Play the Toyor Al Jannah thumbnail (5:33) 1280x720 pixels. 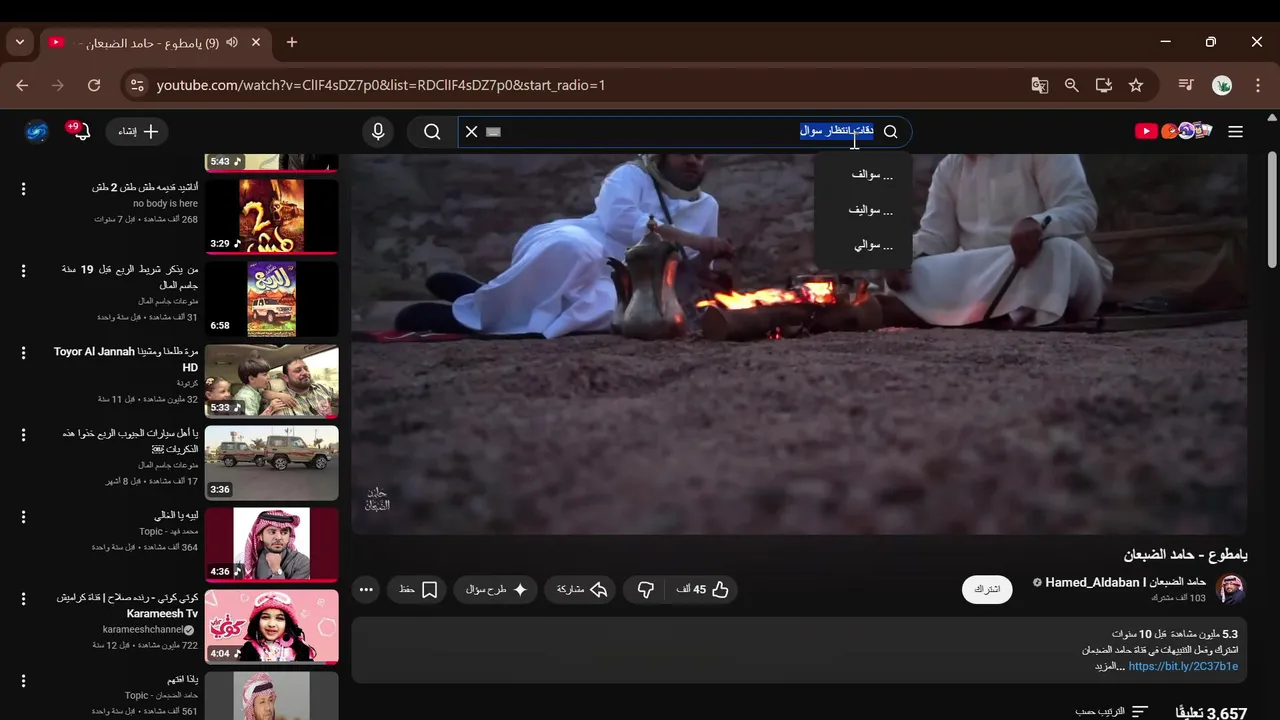click(x=272, y=380)
